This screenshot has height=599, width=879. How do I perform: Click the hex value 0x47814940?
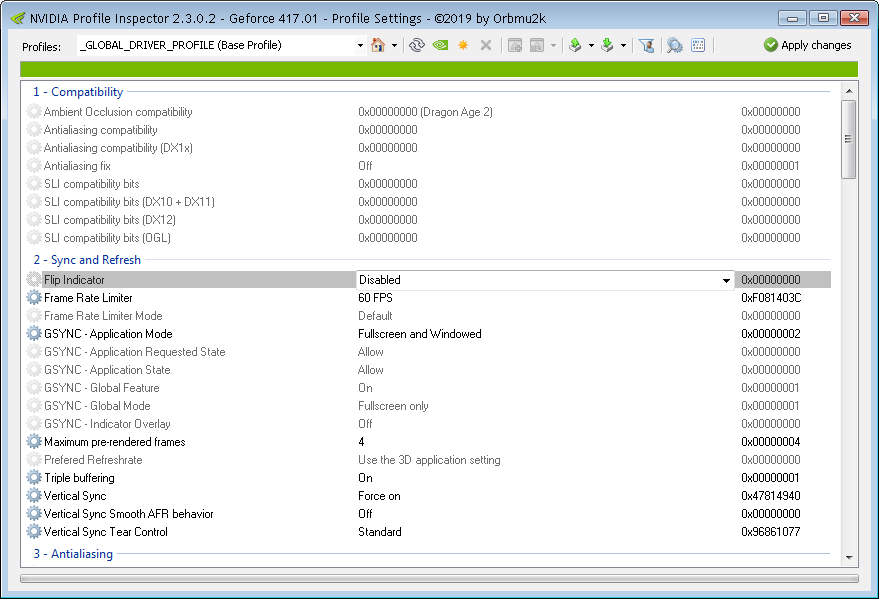pos(771,496)
